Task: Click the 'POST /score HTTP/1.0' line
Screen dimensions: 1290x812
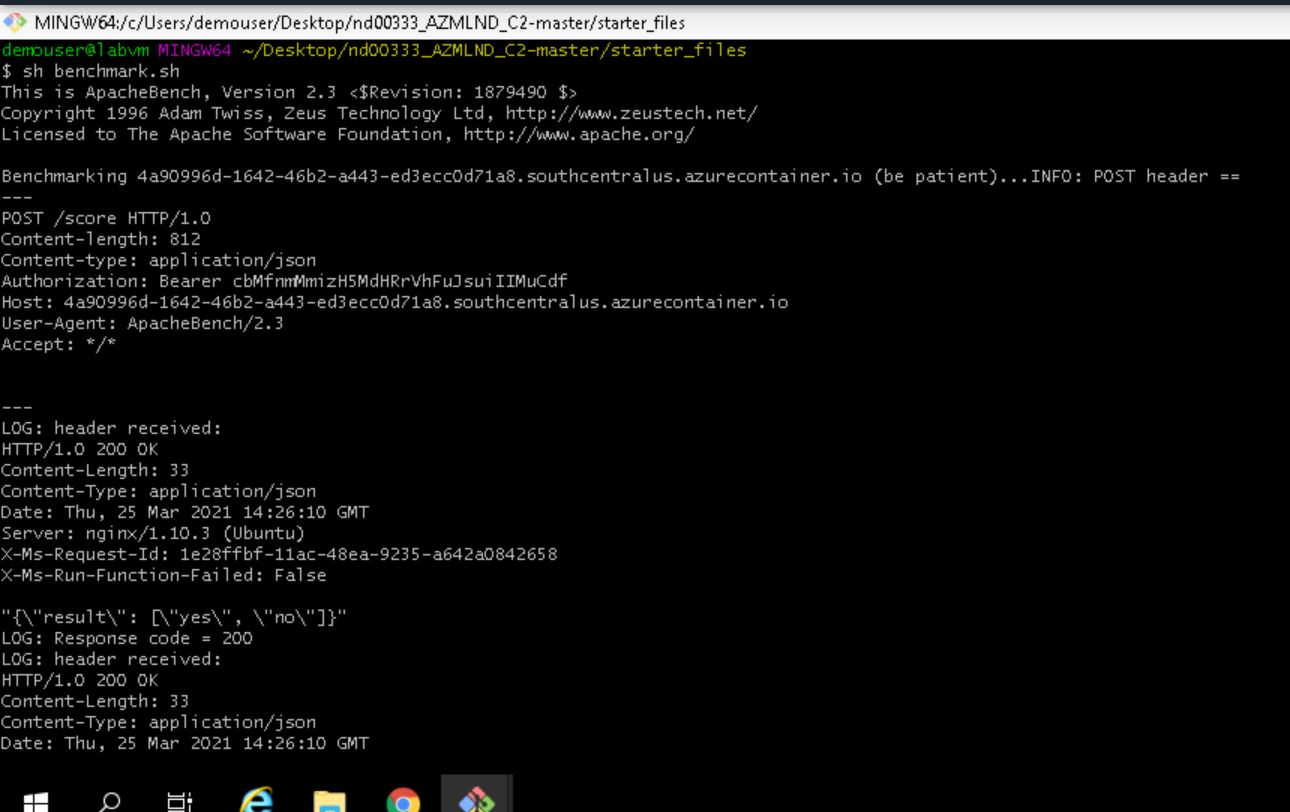Action: 106,218
